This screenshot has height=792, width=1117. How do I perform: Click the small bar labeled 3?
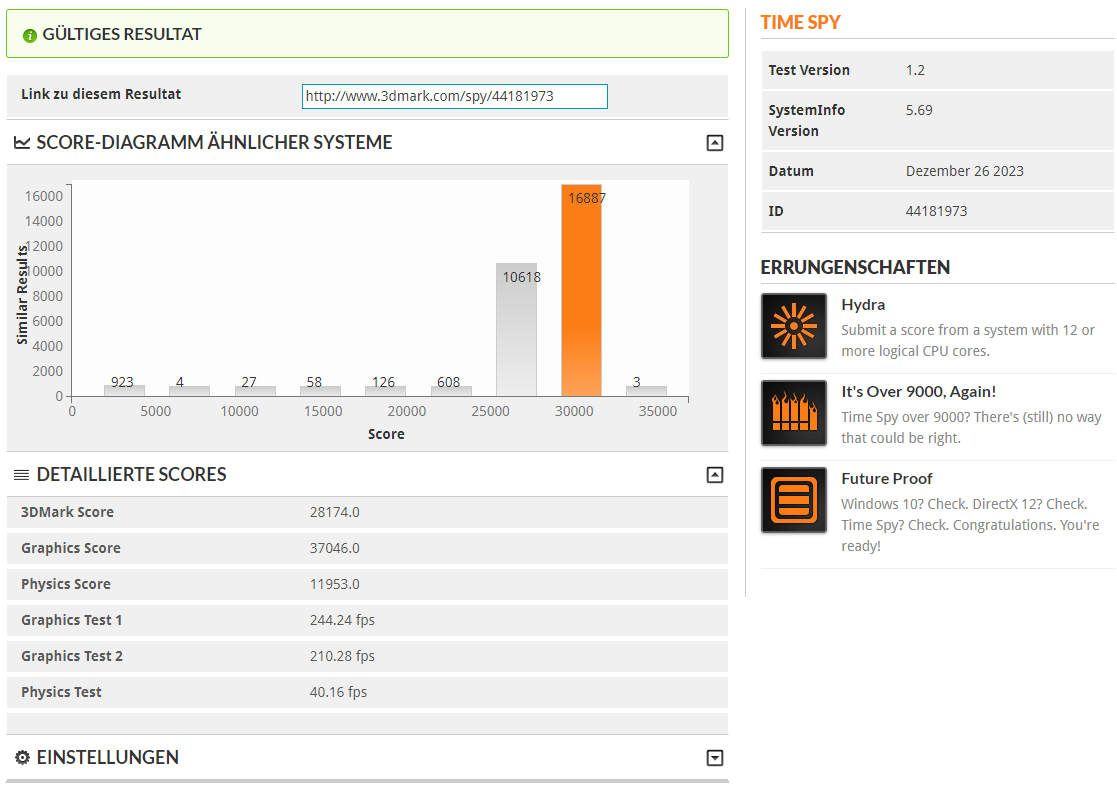click(646, 390)
